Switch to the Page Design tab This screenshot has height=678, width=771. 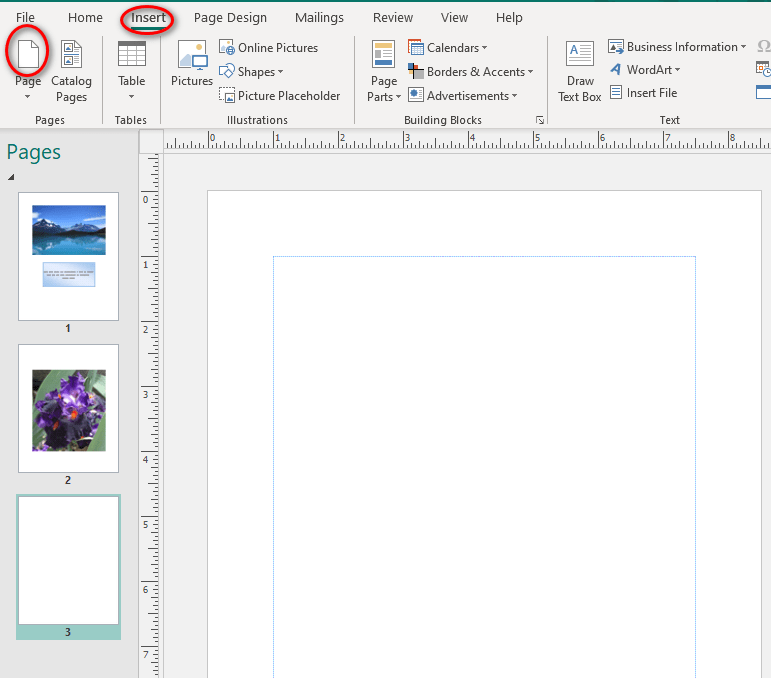click(x=230, y=18)
